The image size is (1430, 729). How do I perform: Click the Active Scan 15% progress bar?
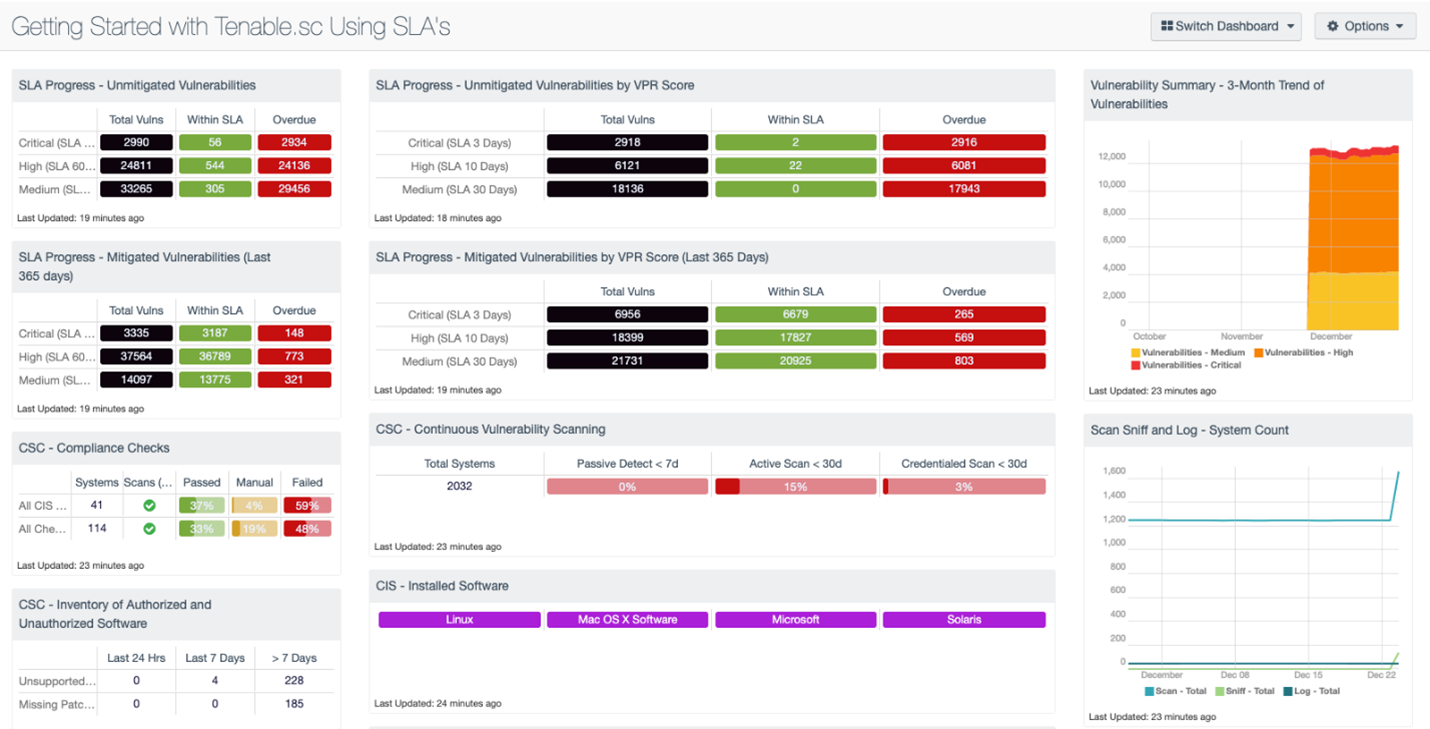[795, 487]
